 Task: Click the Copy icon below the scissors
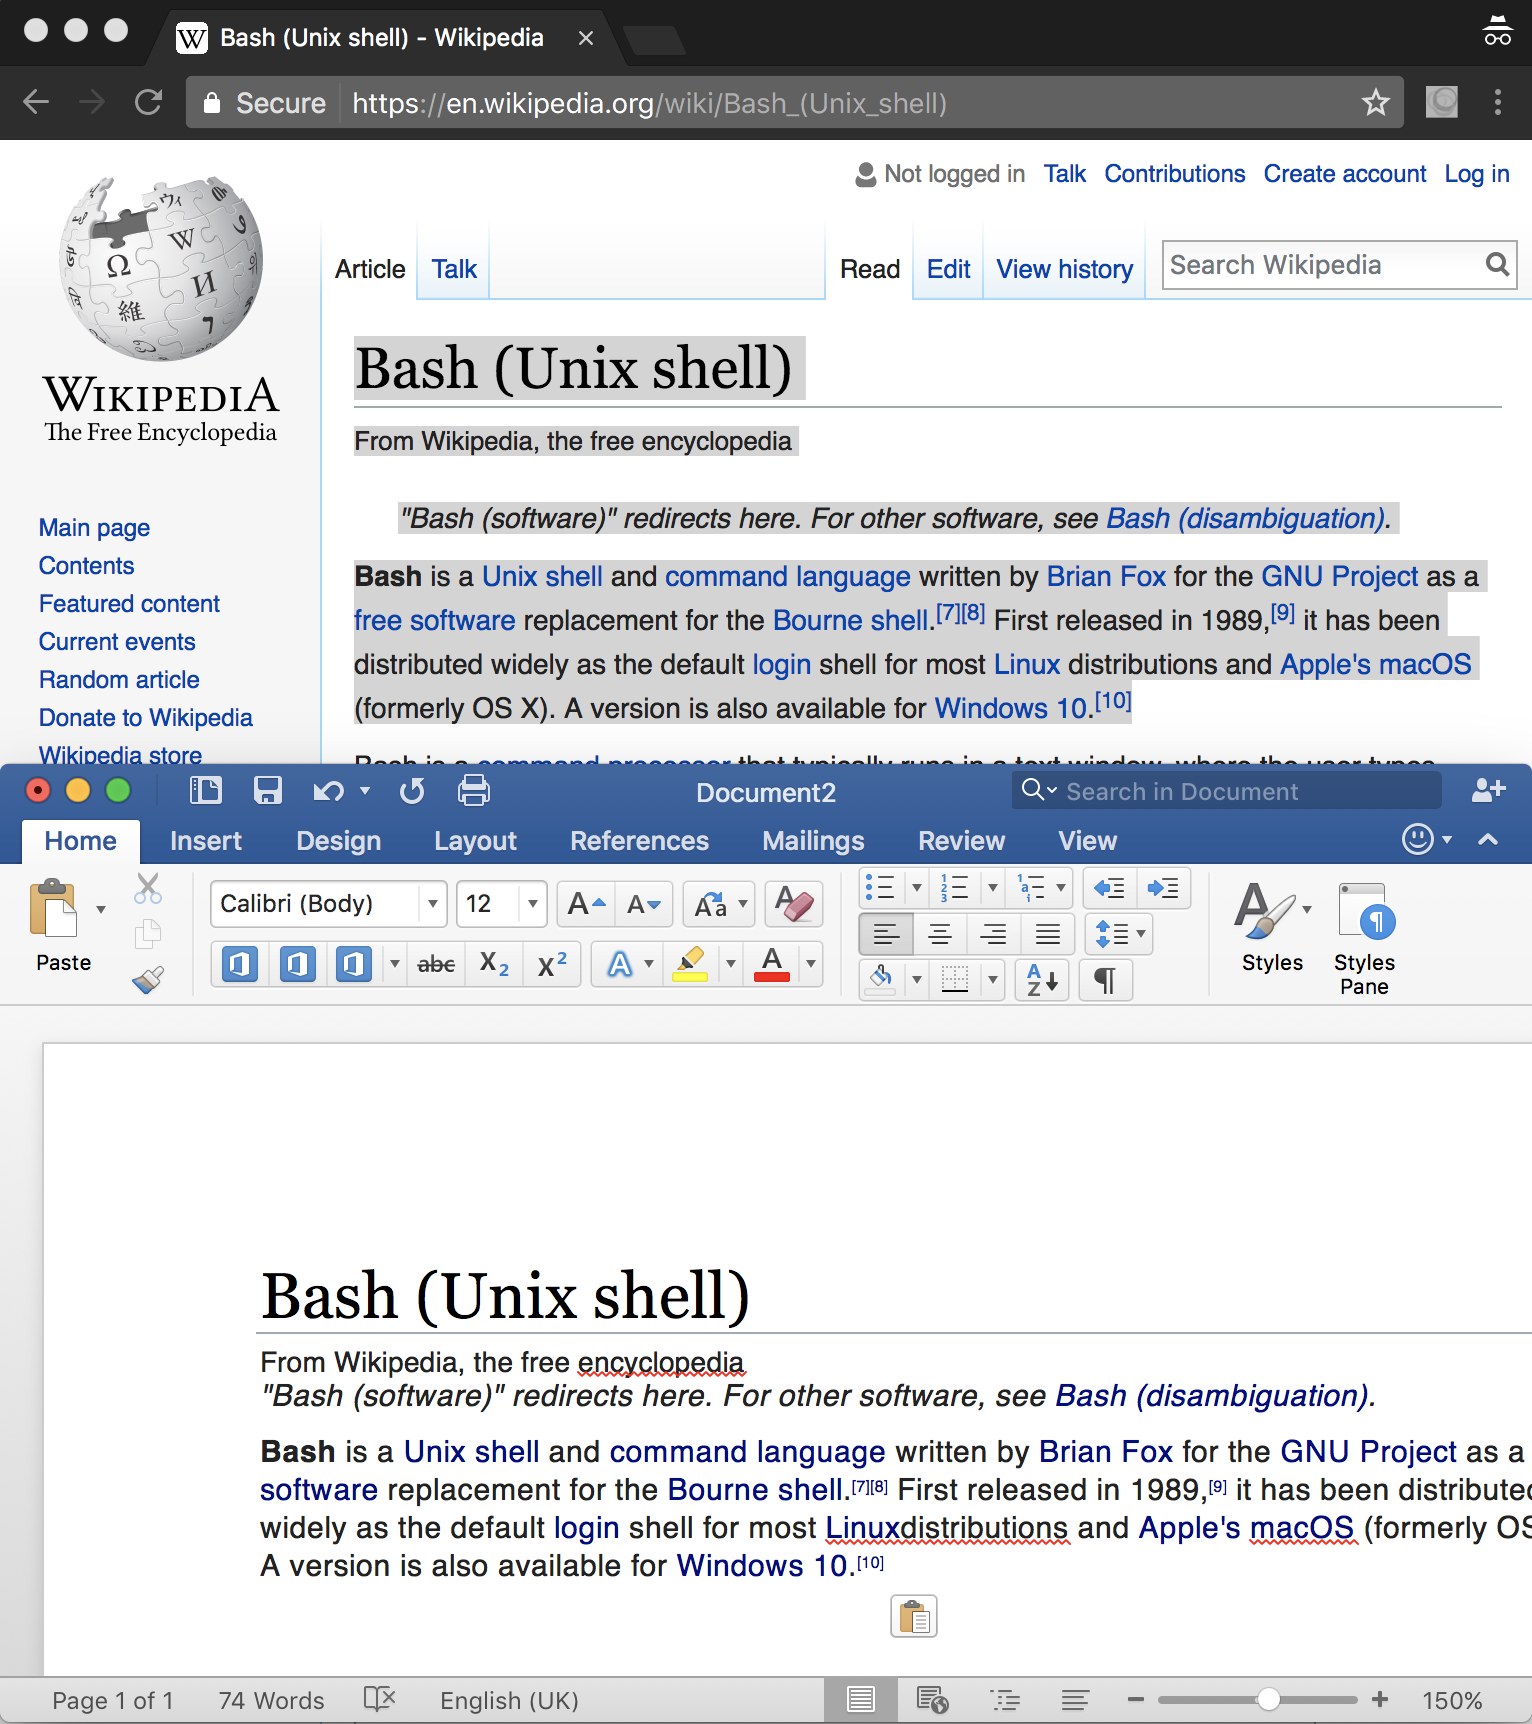tap(148, 933)
